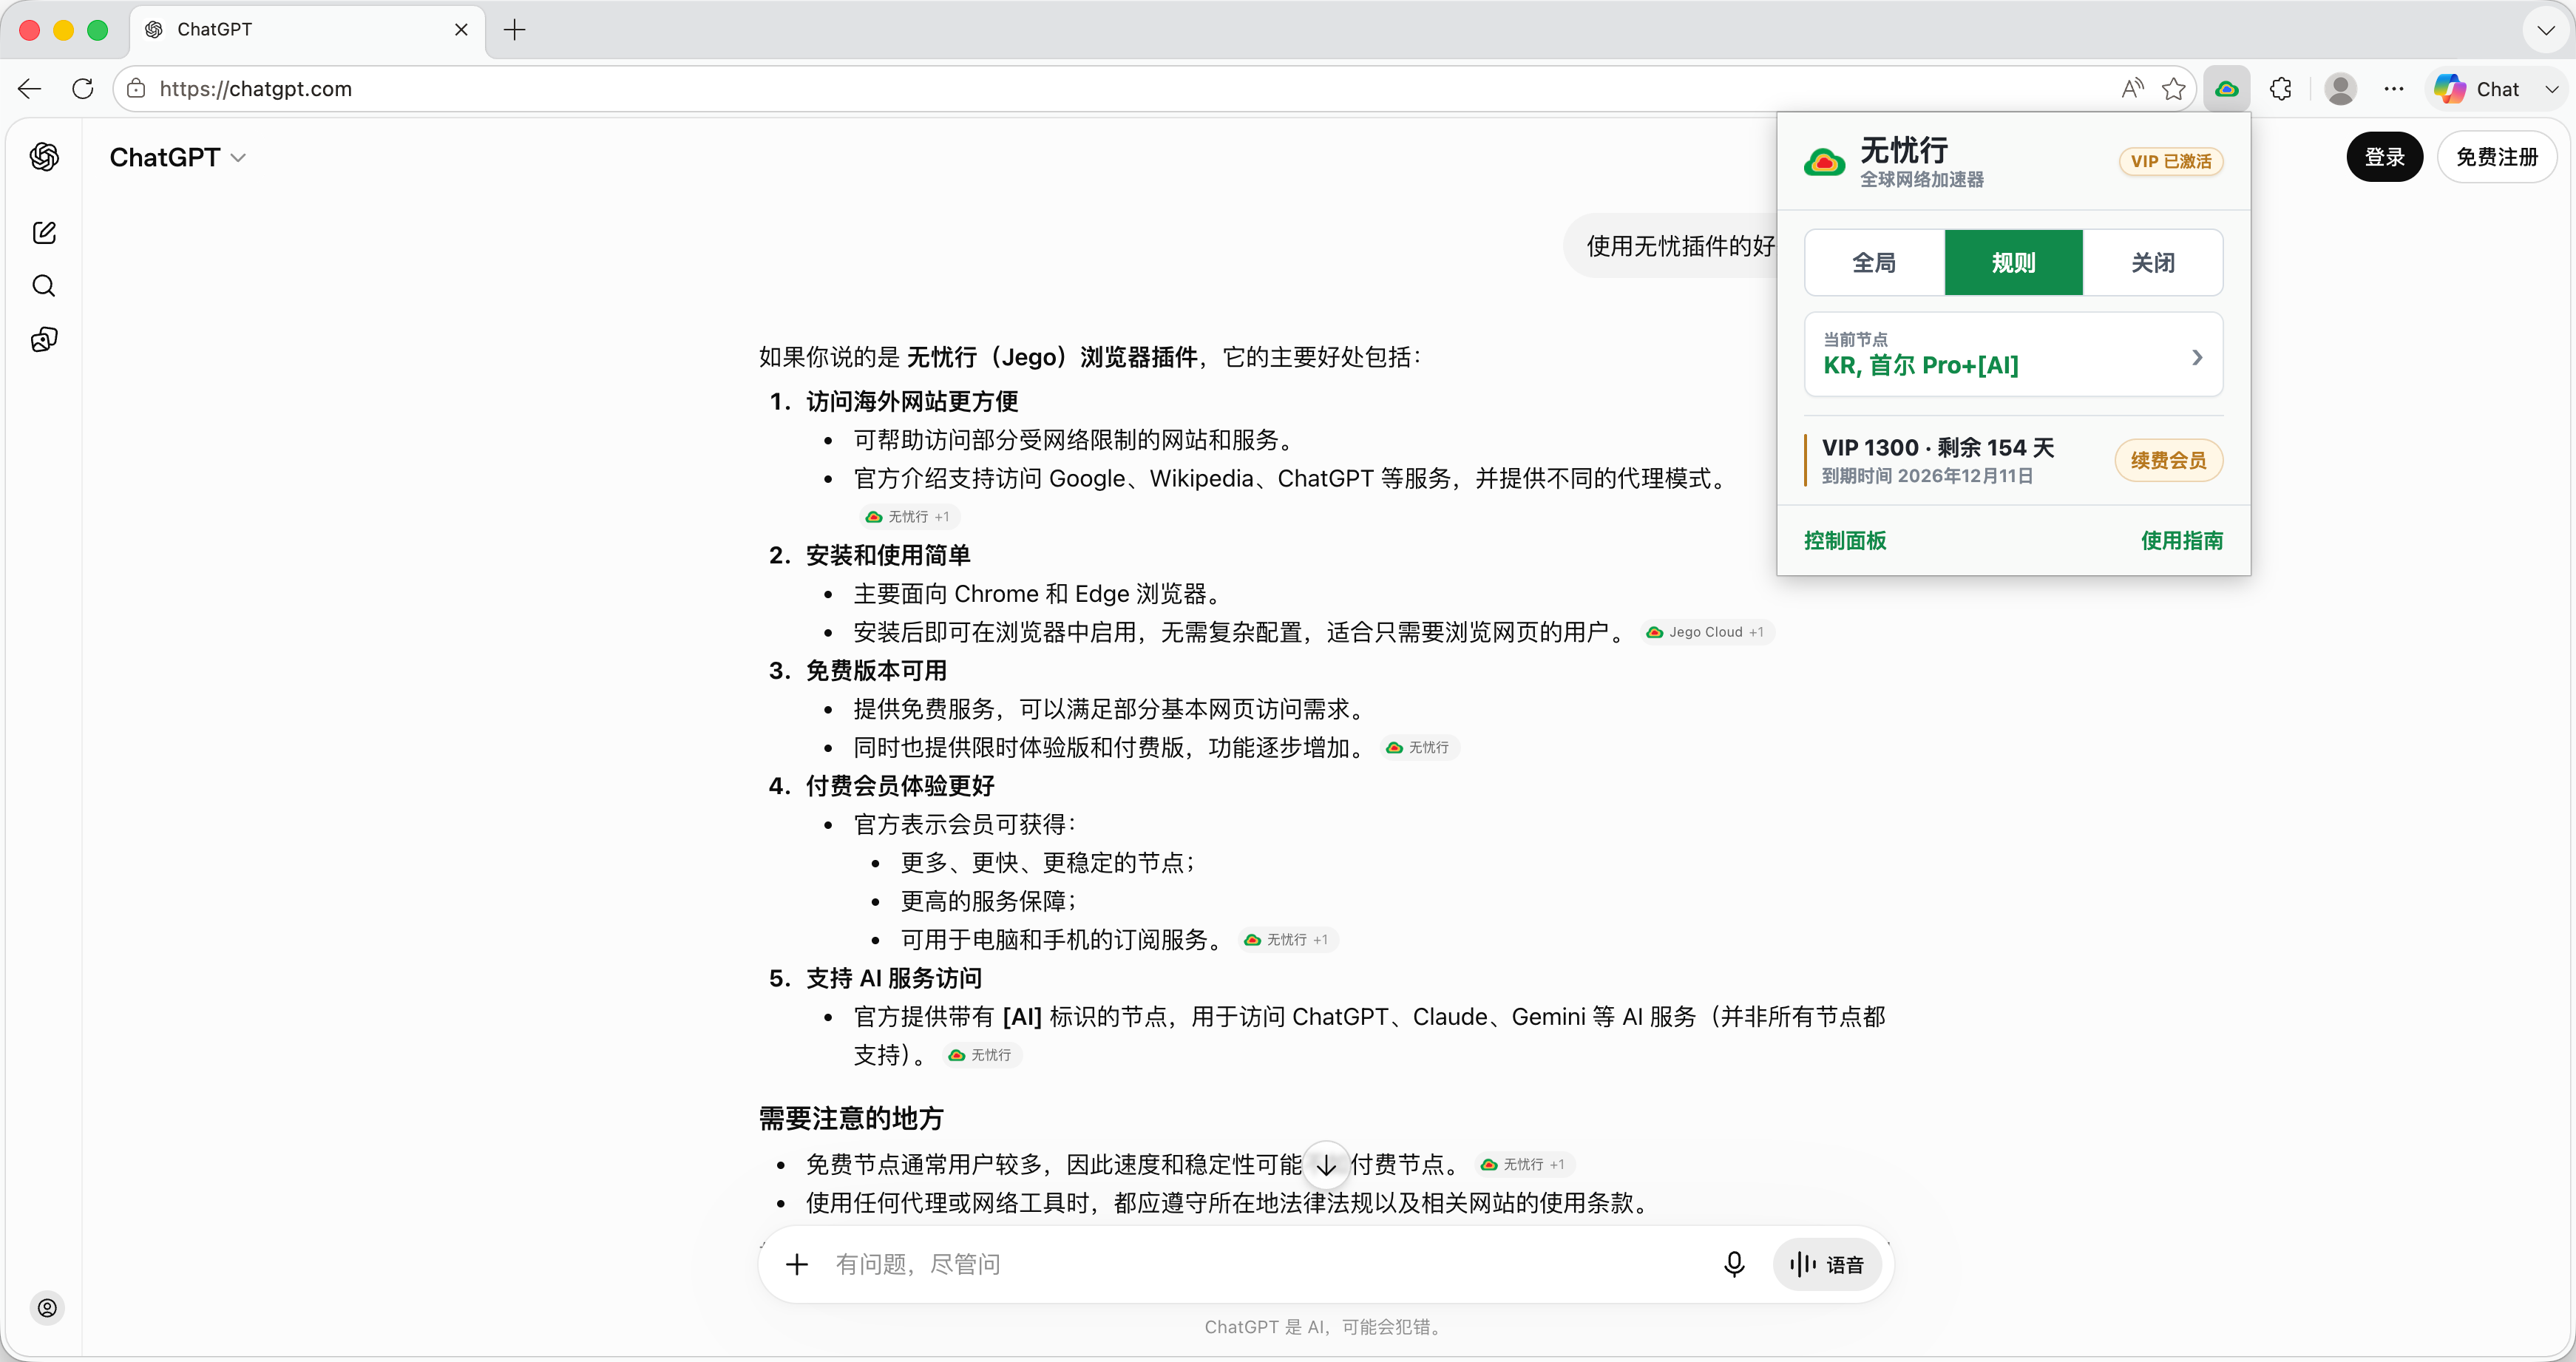Expand the Copilot Chat dropdown arrow
The width and height of the screenshot is (2576, 1362).
pos(2551,89)
